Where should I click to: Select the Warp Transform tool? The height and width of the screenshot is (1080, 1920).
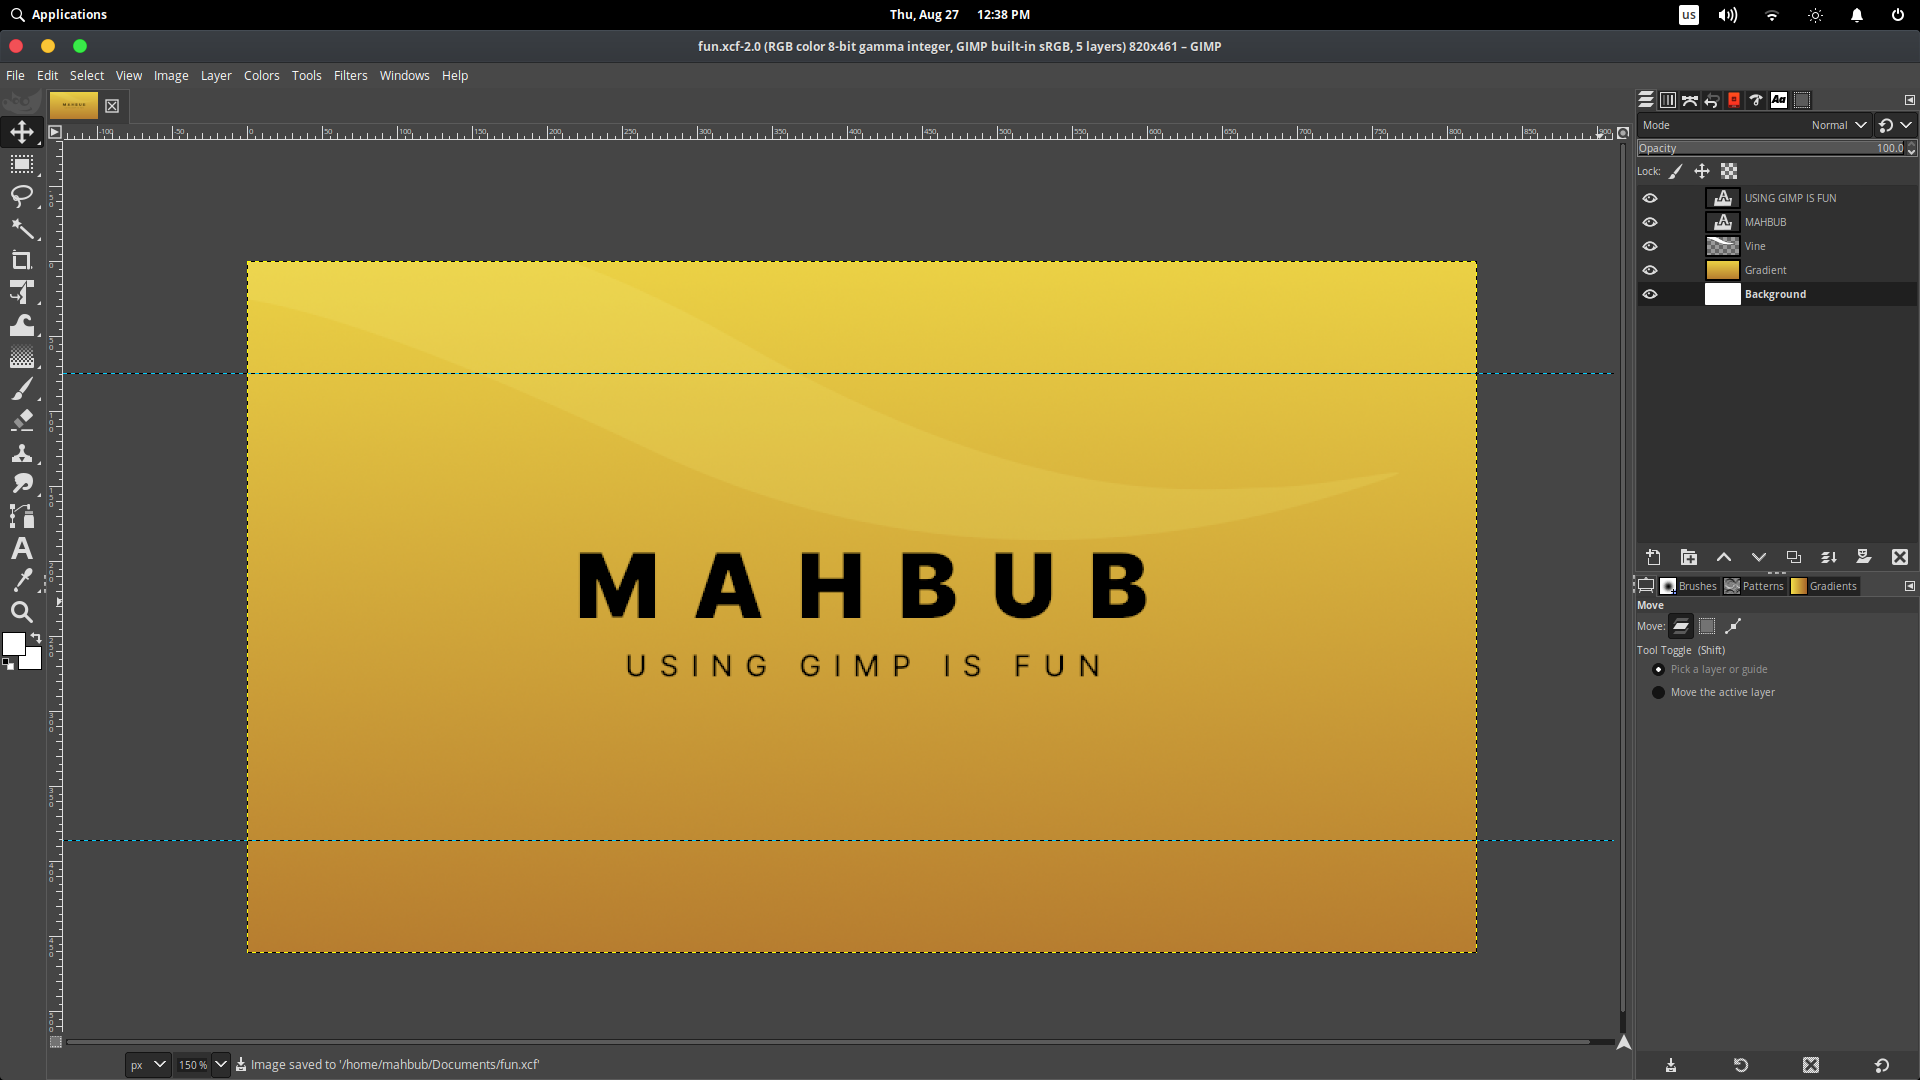coord(22,325)
